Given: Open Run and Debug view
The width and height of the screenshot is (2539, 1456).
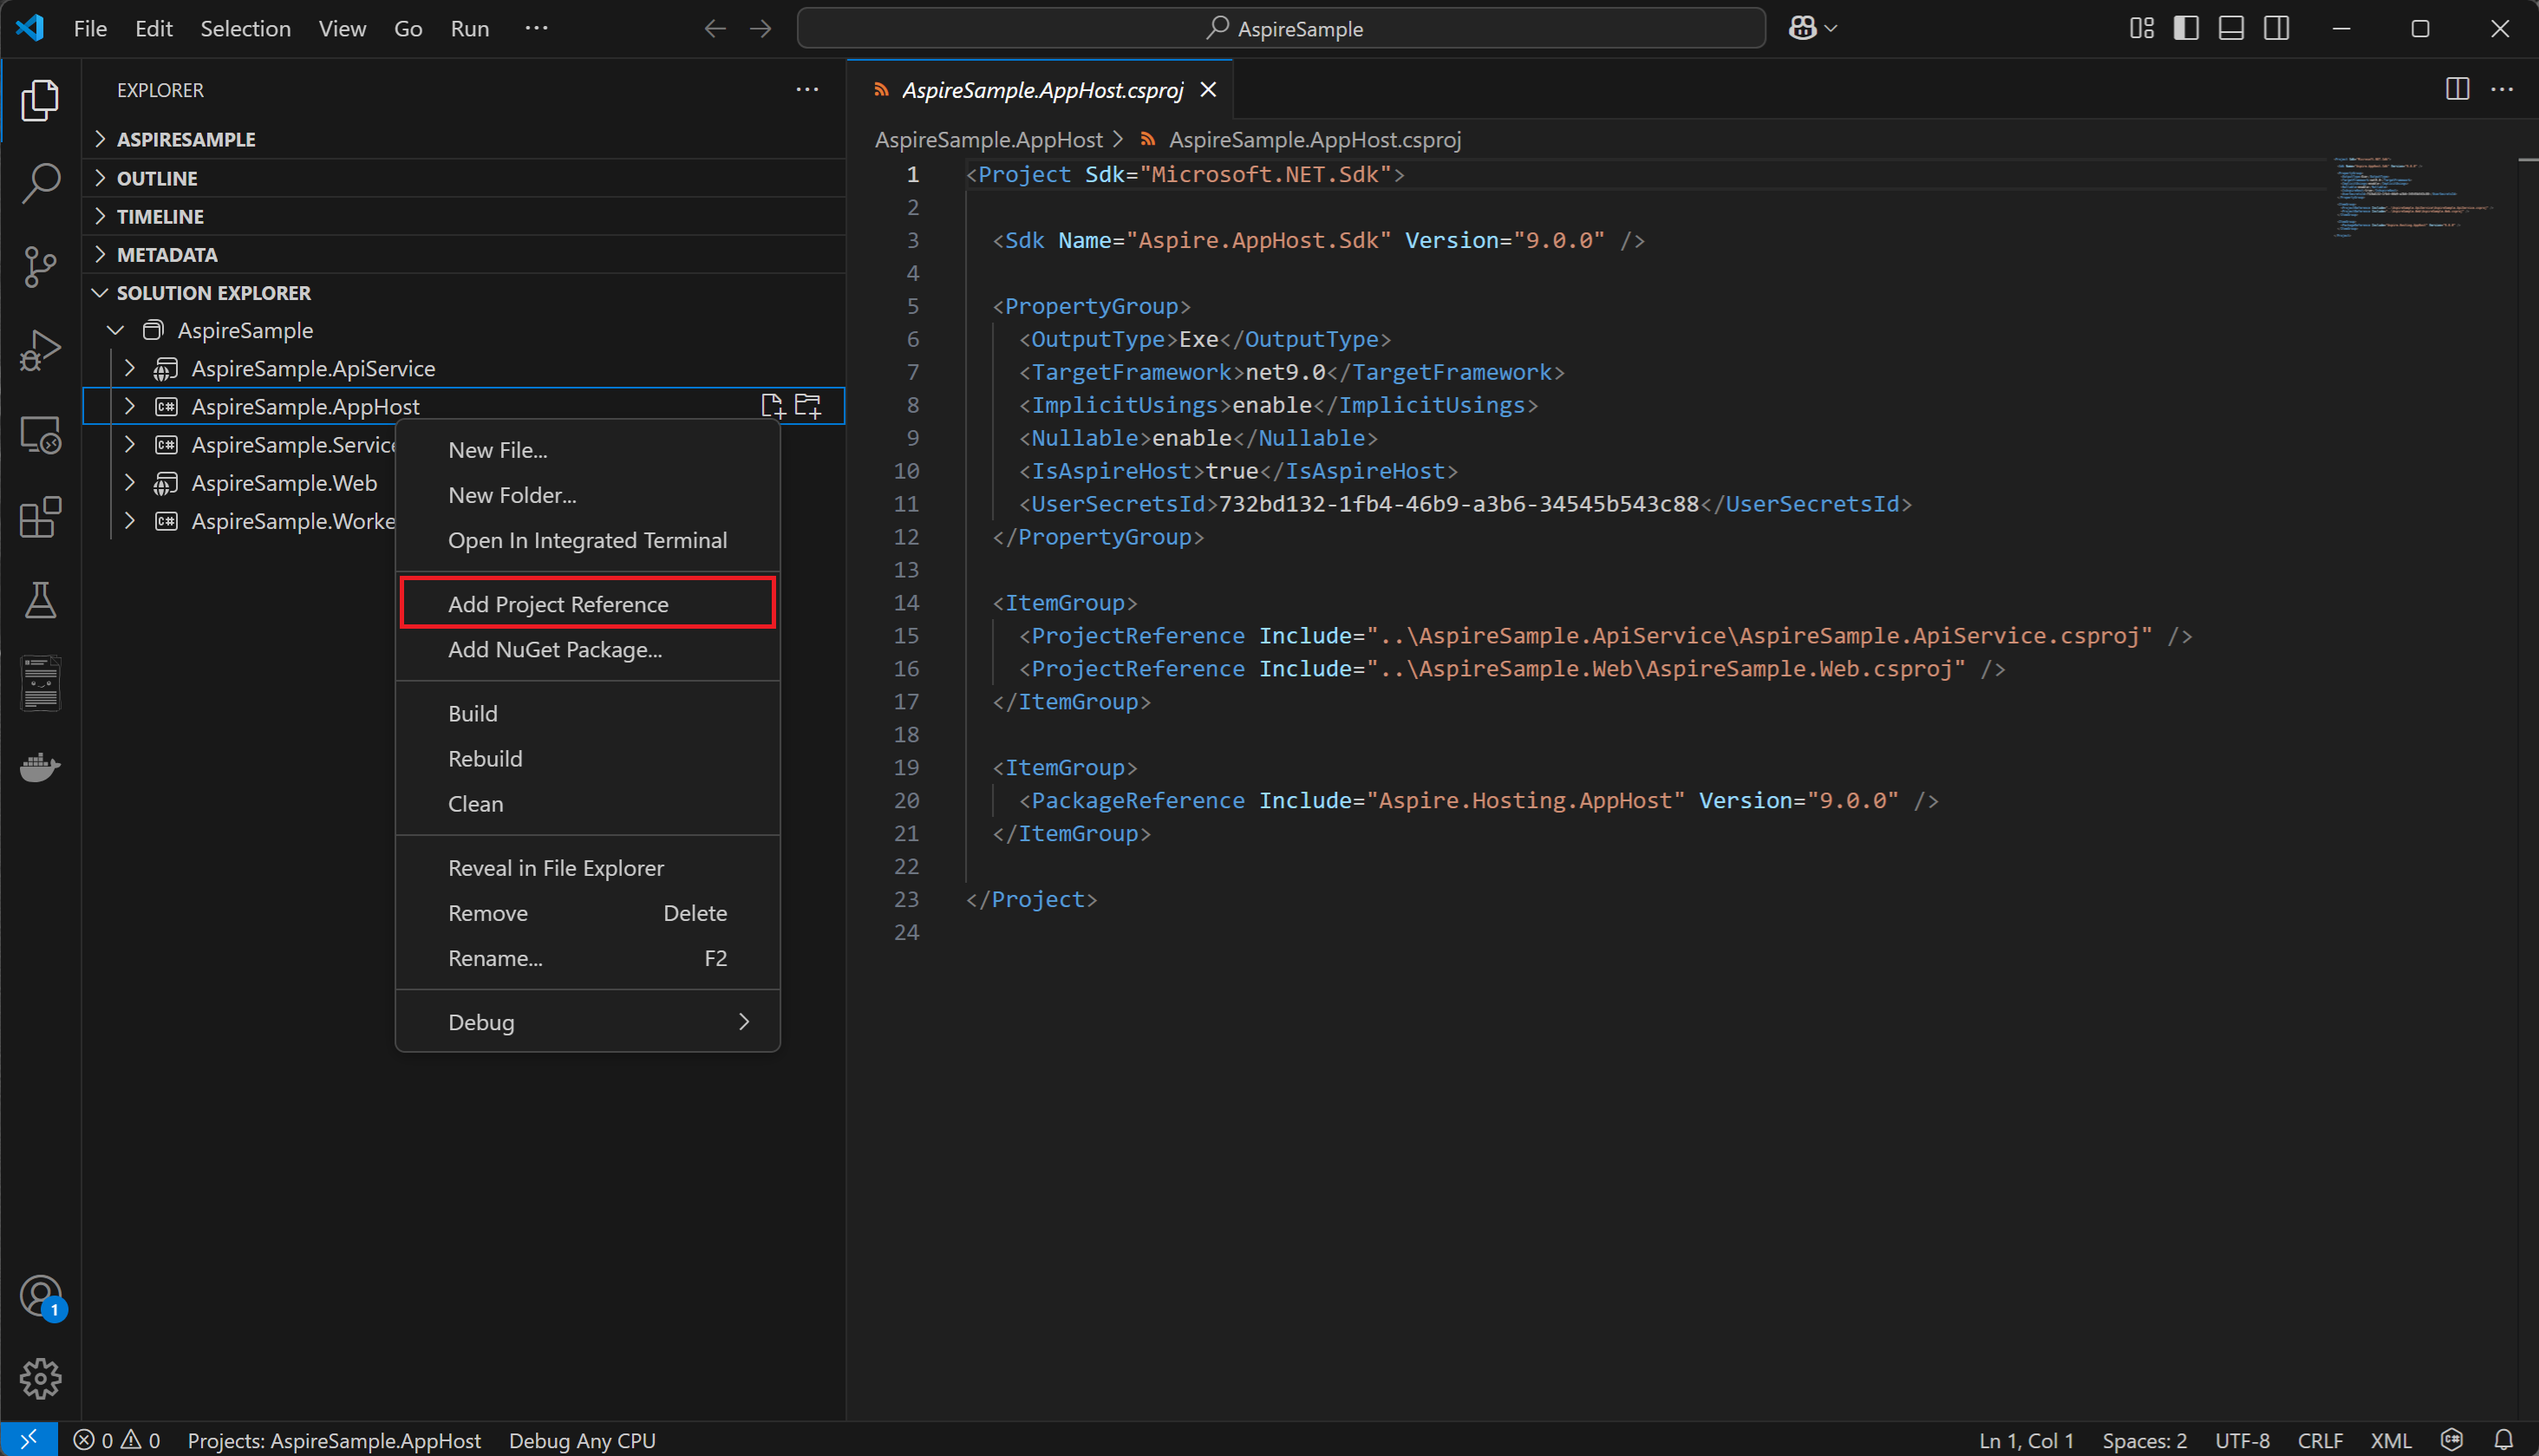Looking at the screenshot, I should tap(40, 350).
